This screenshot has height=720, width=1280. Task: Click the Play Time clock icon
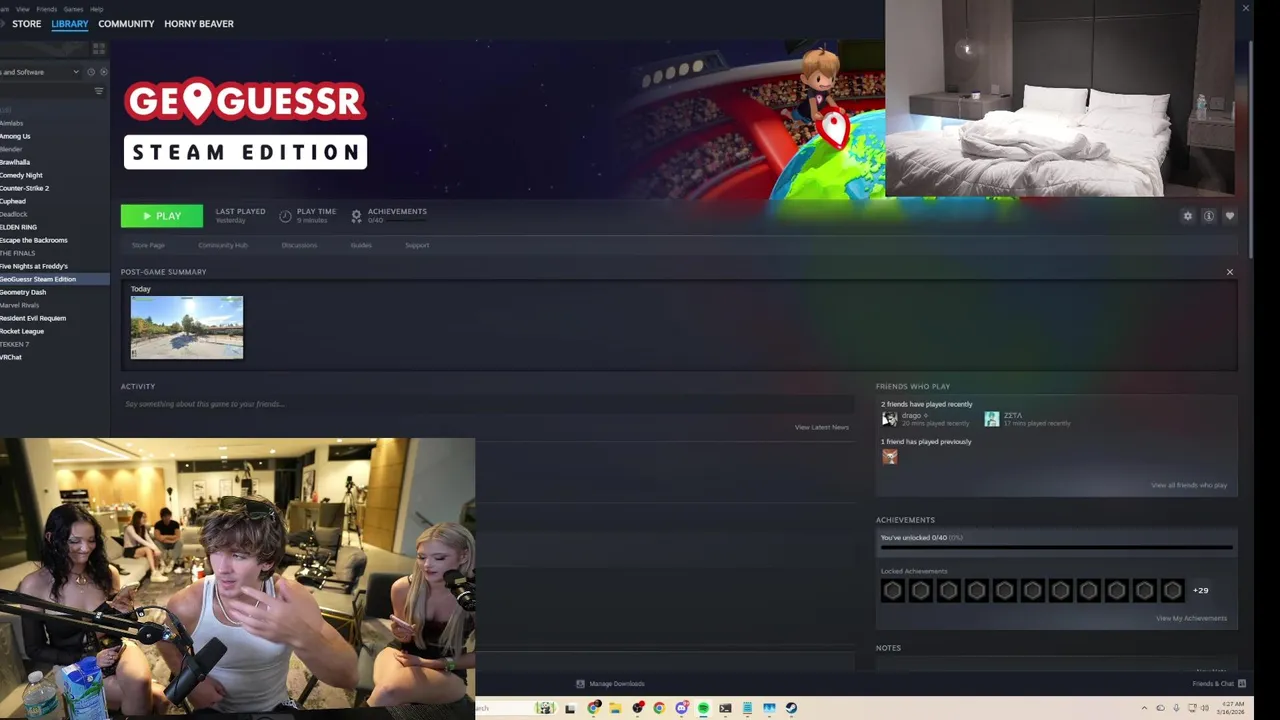[285, 216]
